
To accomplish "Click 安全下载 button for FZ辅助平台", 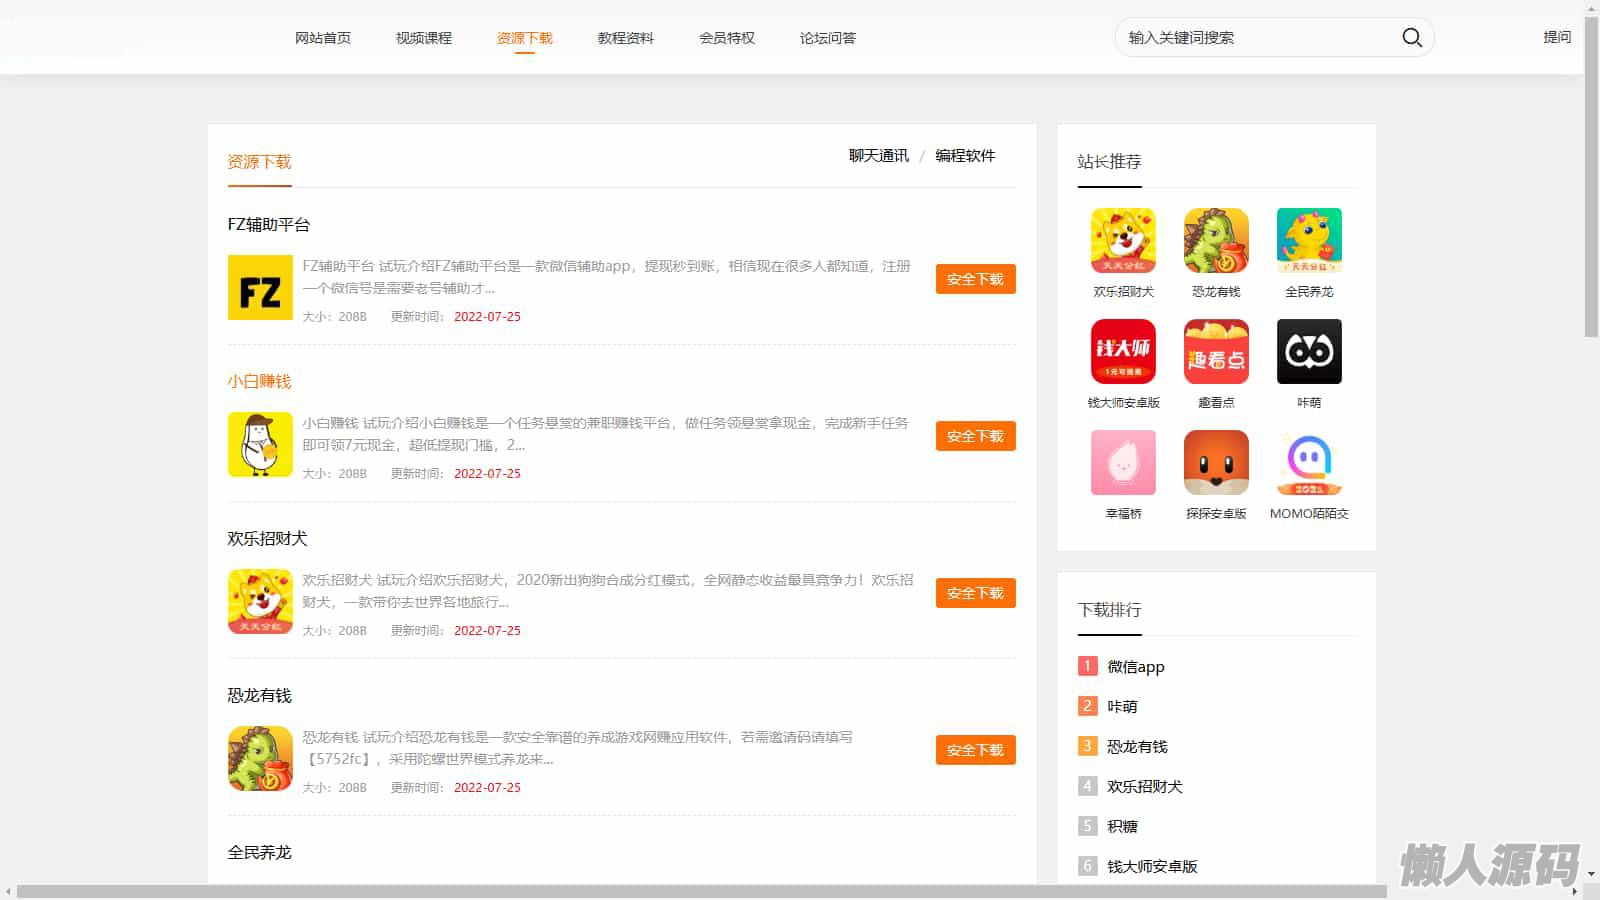I will (975, 279).
